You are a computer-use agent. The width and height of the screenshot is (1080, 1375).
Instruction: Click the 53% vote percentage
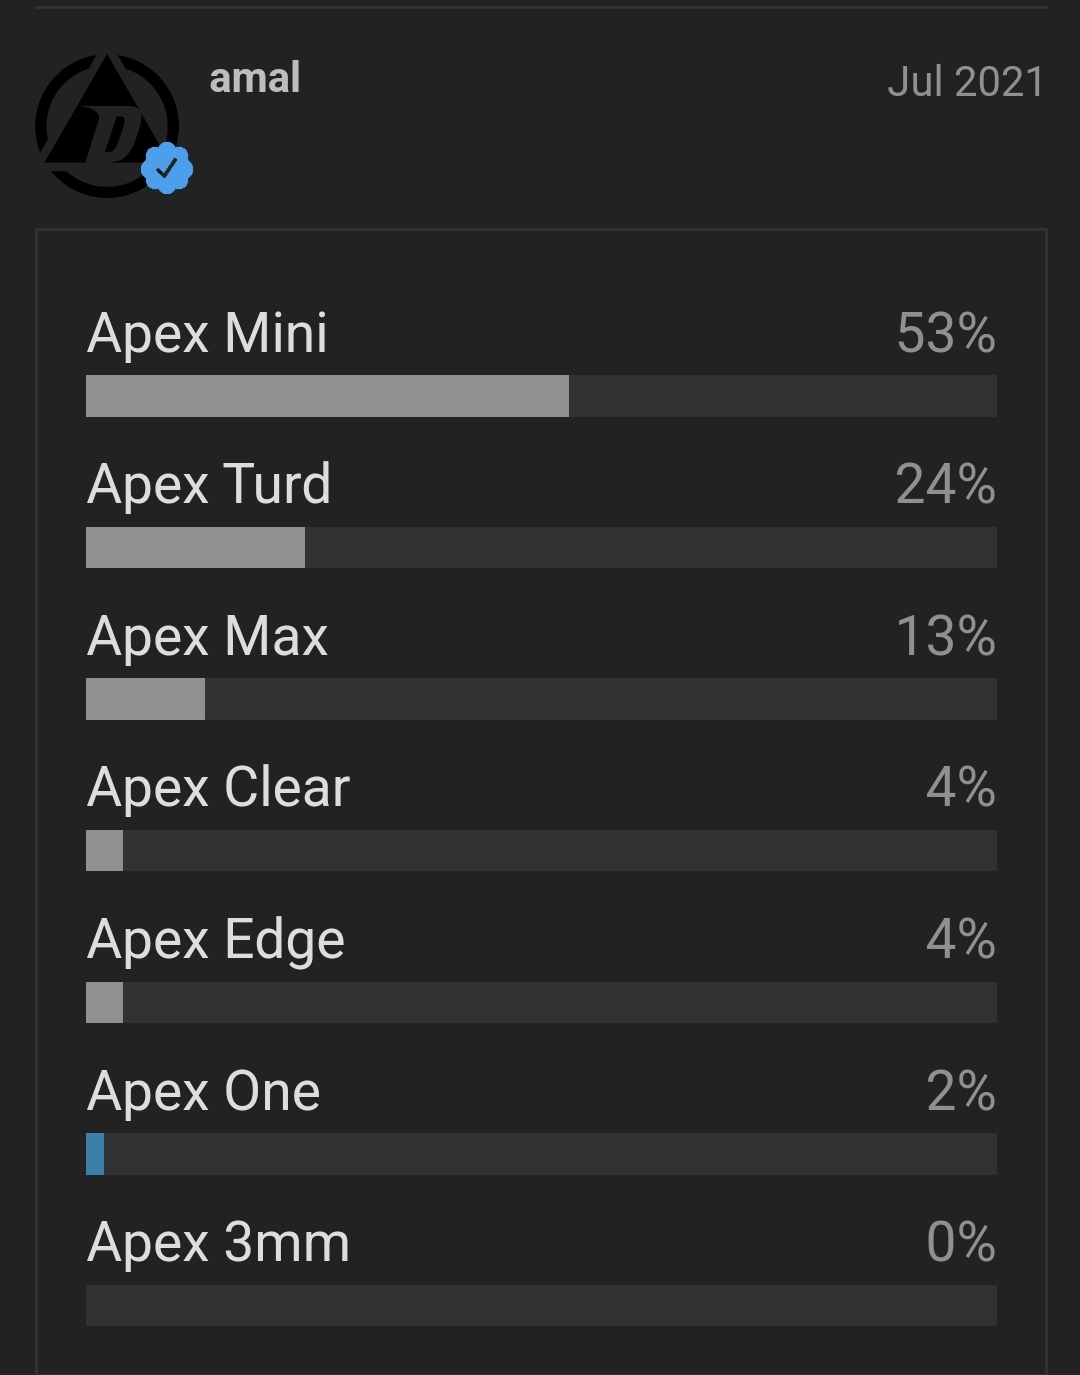coord(946,333)
